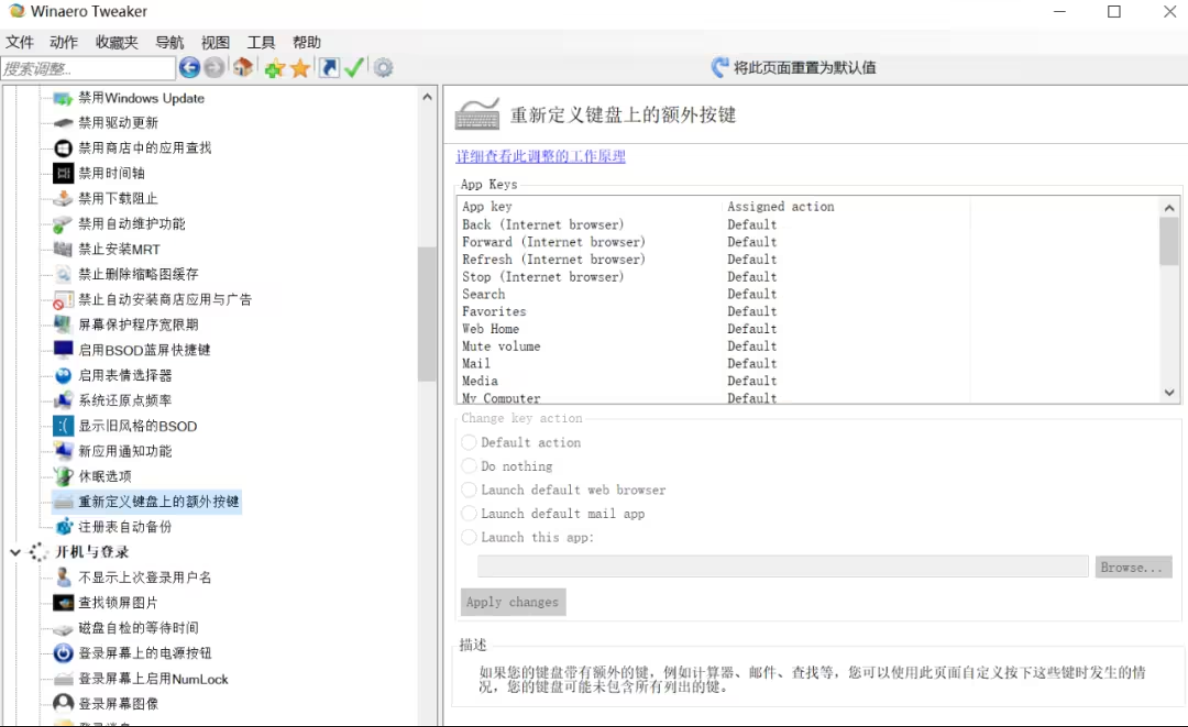Select 屏幕保护程序宽限期 in the tree
This screenshot has height=727, width=1188.
(139, 325)
